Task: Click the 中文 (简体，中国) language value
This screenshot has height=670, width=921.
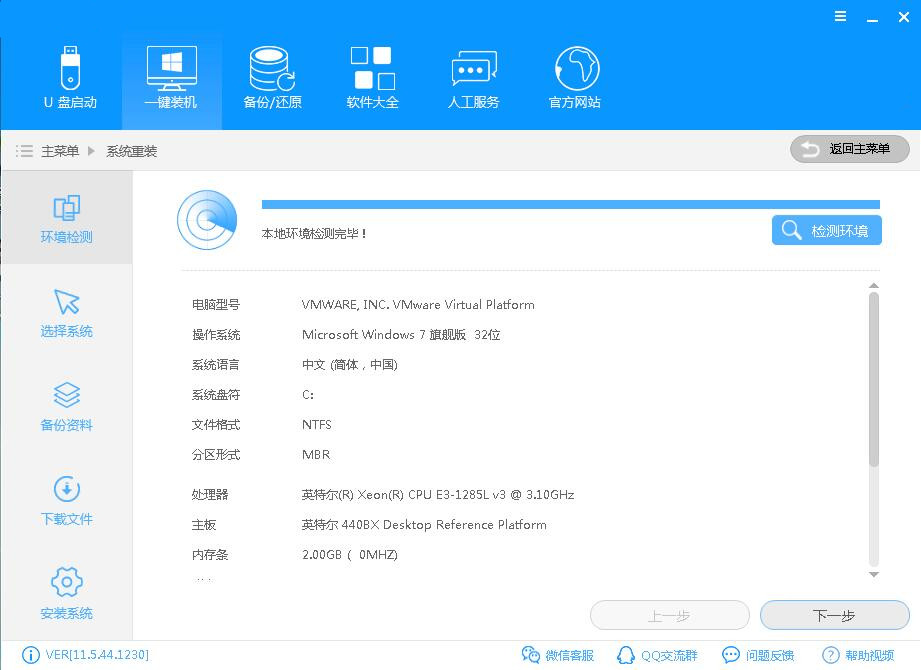Action: pos(349,365)
